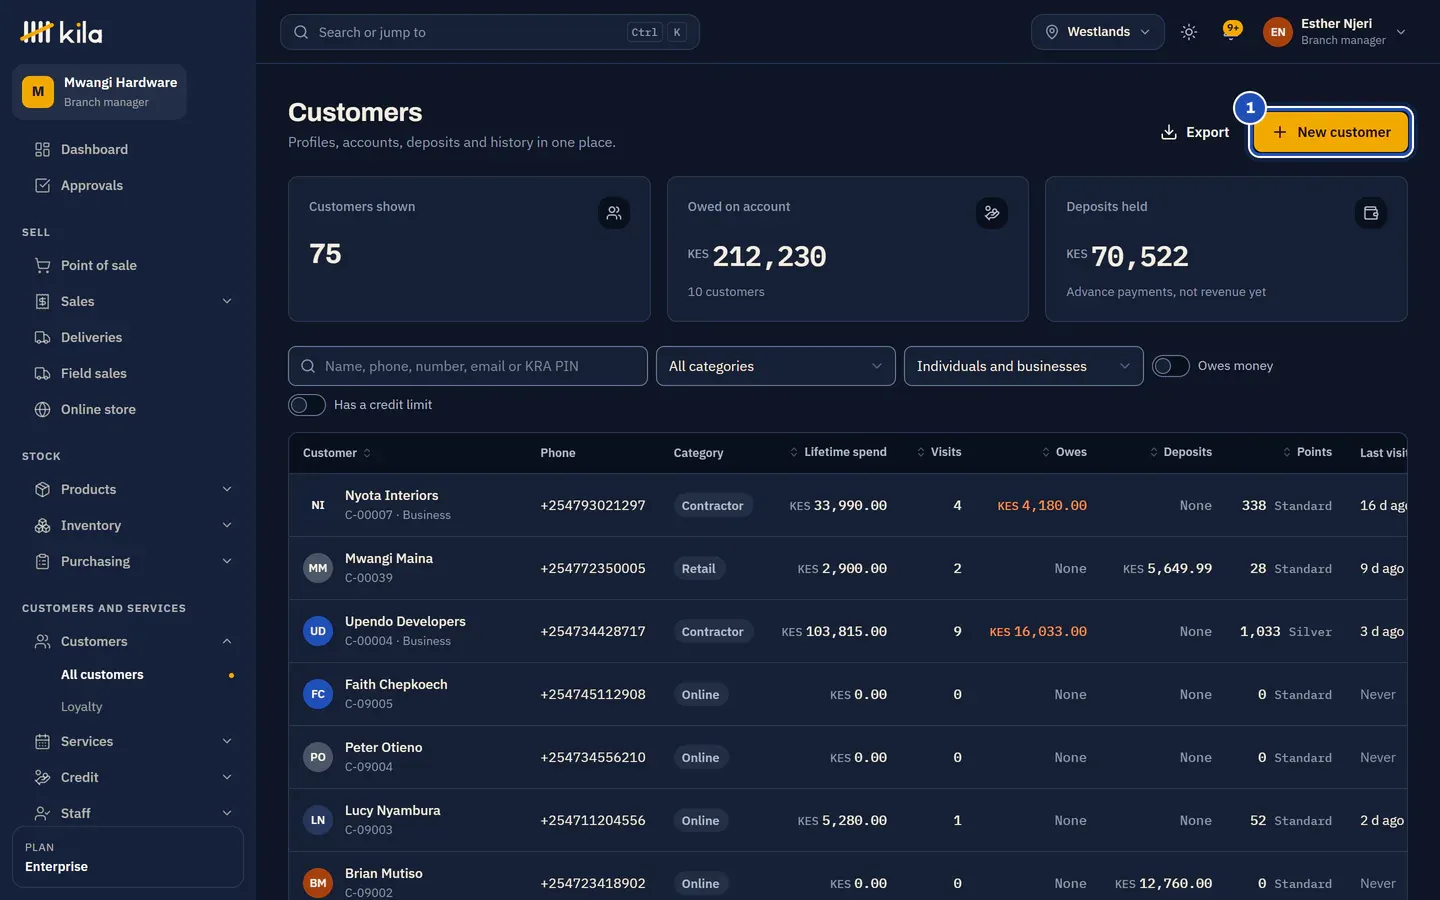Click the Point of sale cart icon
Viewport: 1440px width, 900px height.
click(42, 265)
